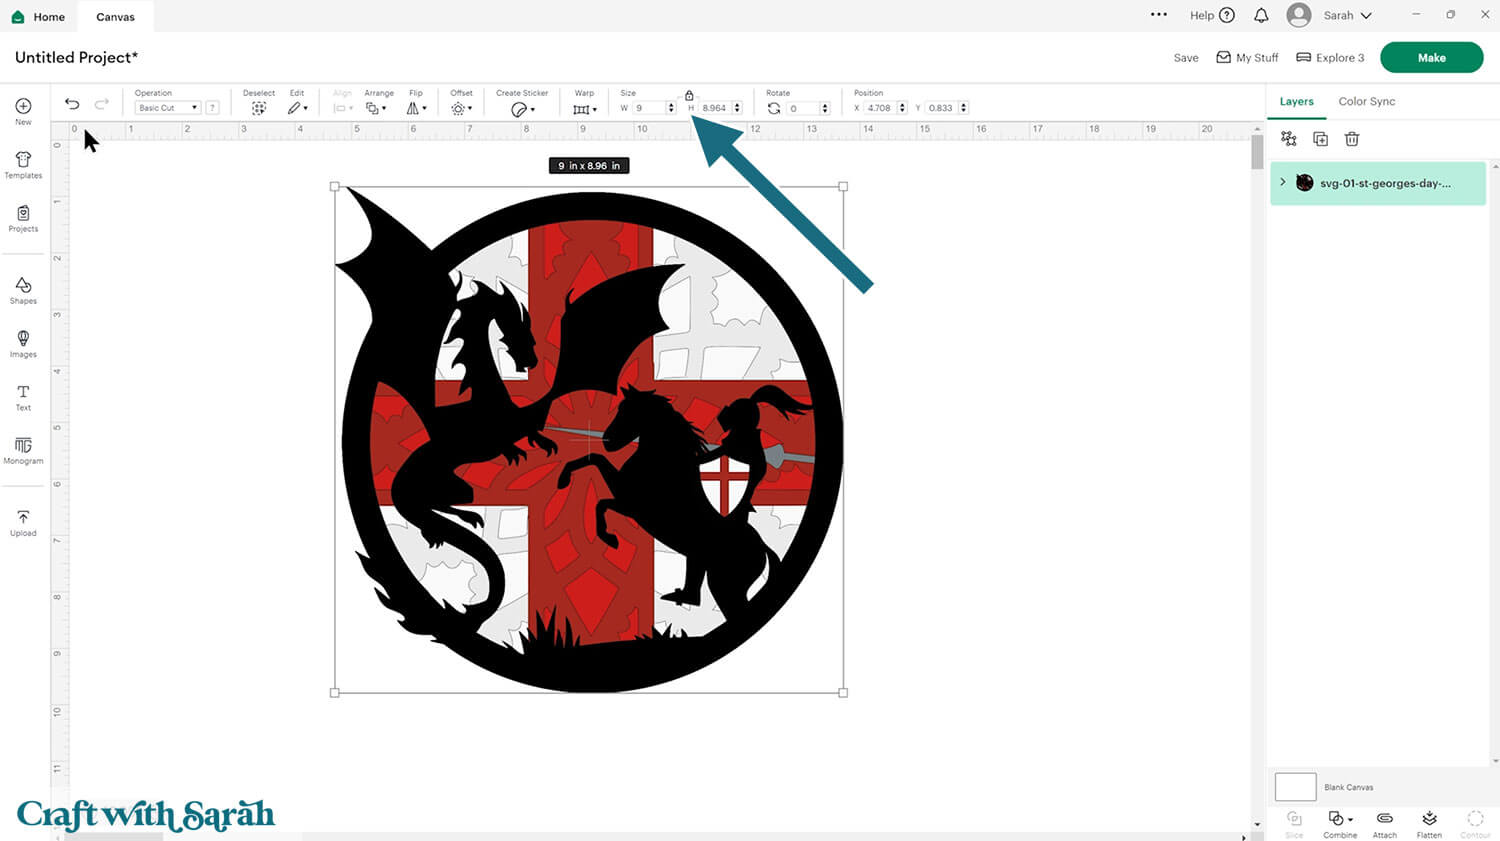The width and height of the screenshot is (1500, 841).
Task: Click the New project icon in sidebar
Action: point(23,106)
